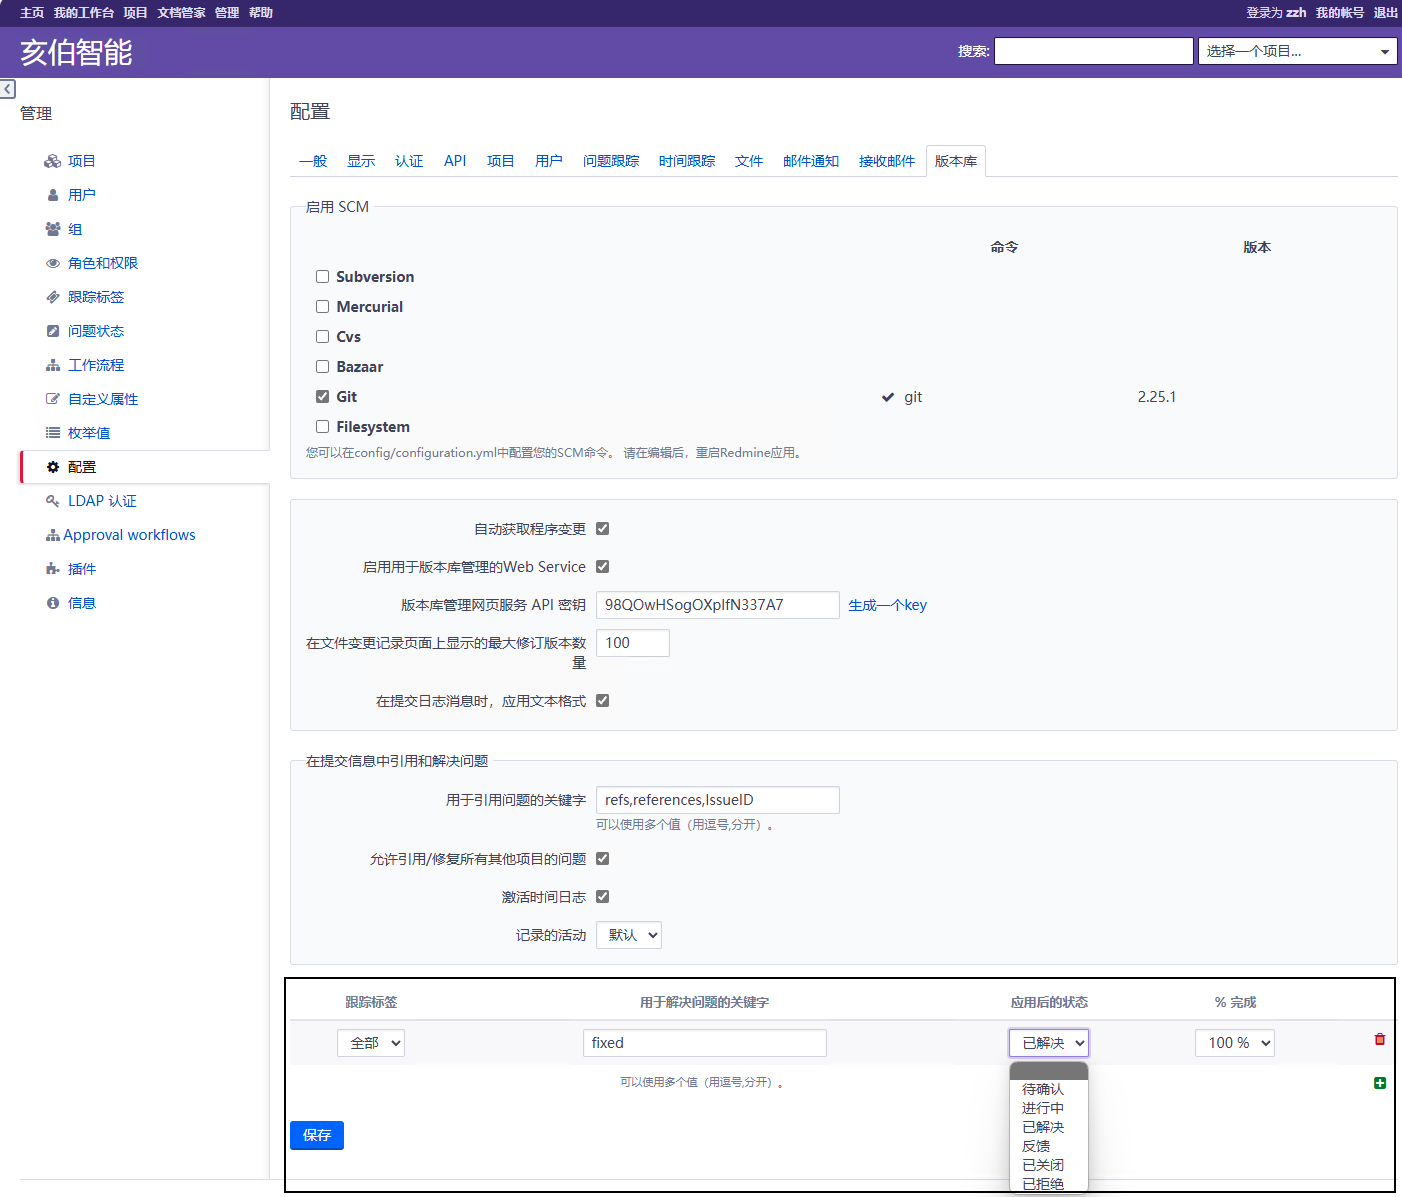Collapse the sidebar with the arrow icon
Image resolution: width=1402 pixels, height=1197 pixels.
(8, 89)
